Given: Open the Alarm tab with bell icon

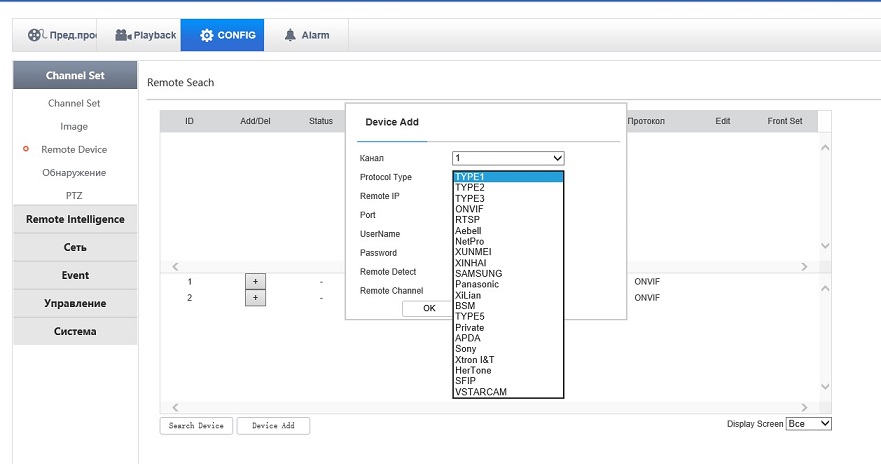Looking at the screenshot, I should (307, 35).
